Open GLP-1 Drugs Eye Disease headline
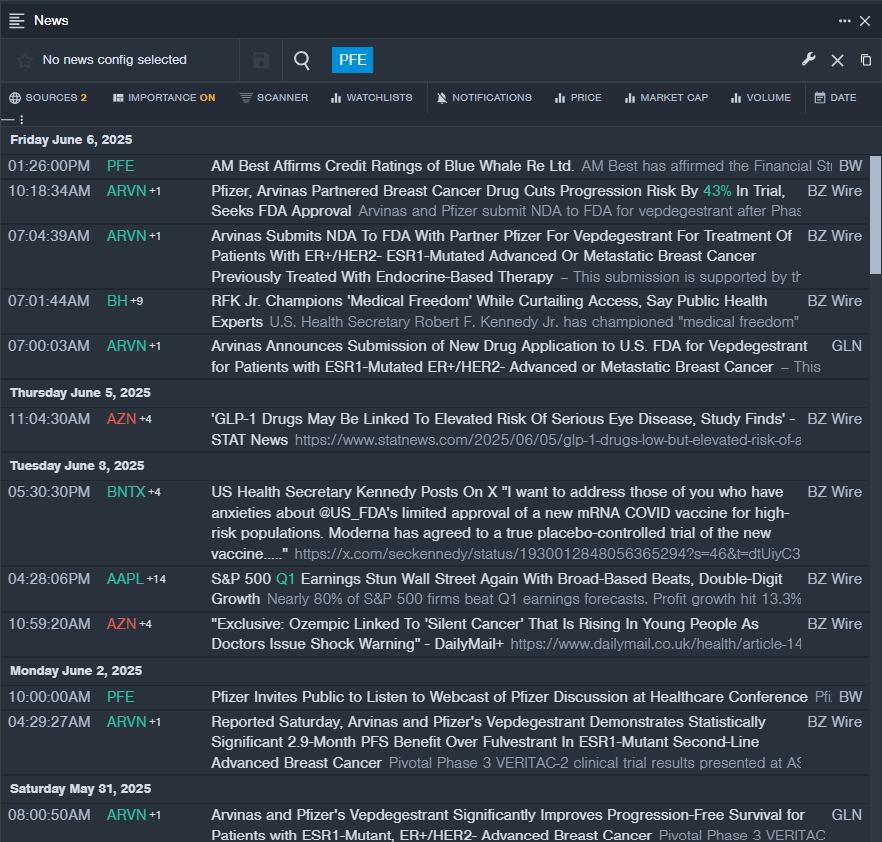Image resolution: width=882 pixels, height=842 pixels. click(x=503, y=429)
